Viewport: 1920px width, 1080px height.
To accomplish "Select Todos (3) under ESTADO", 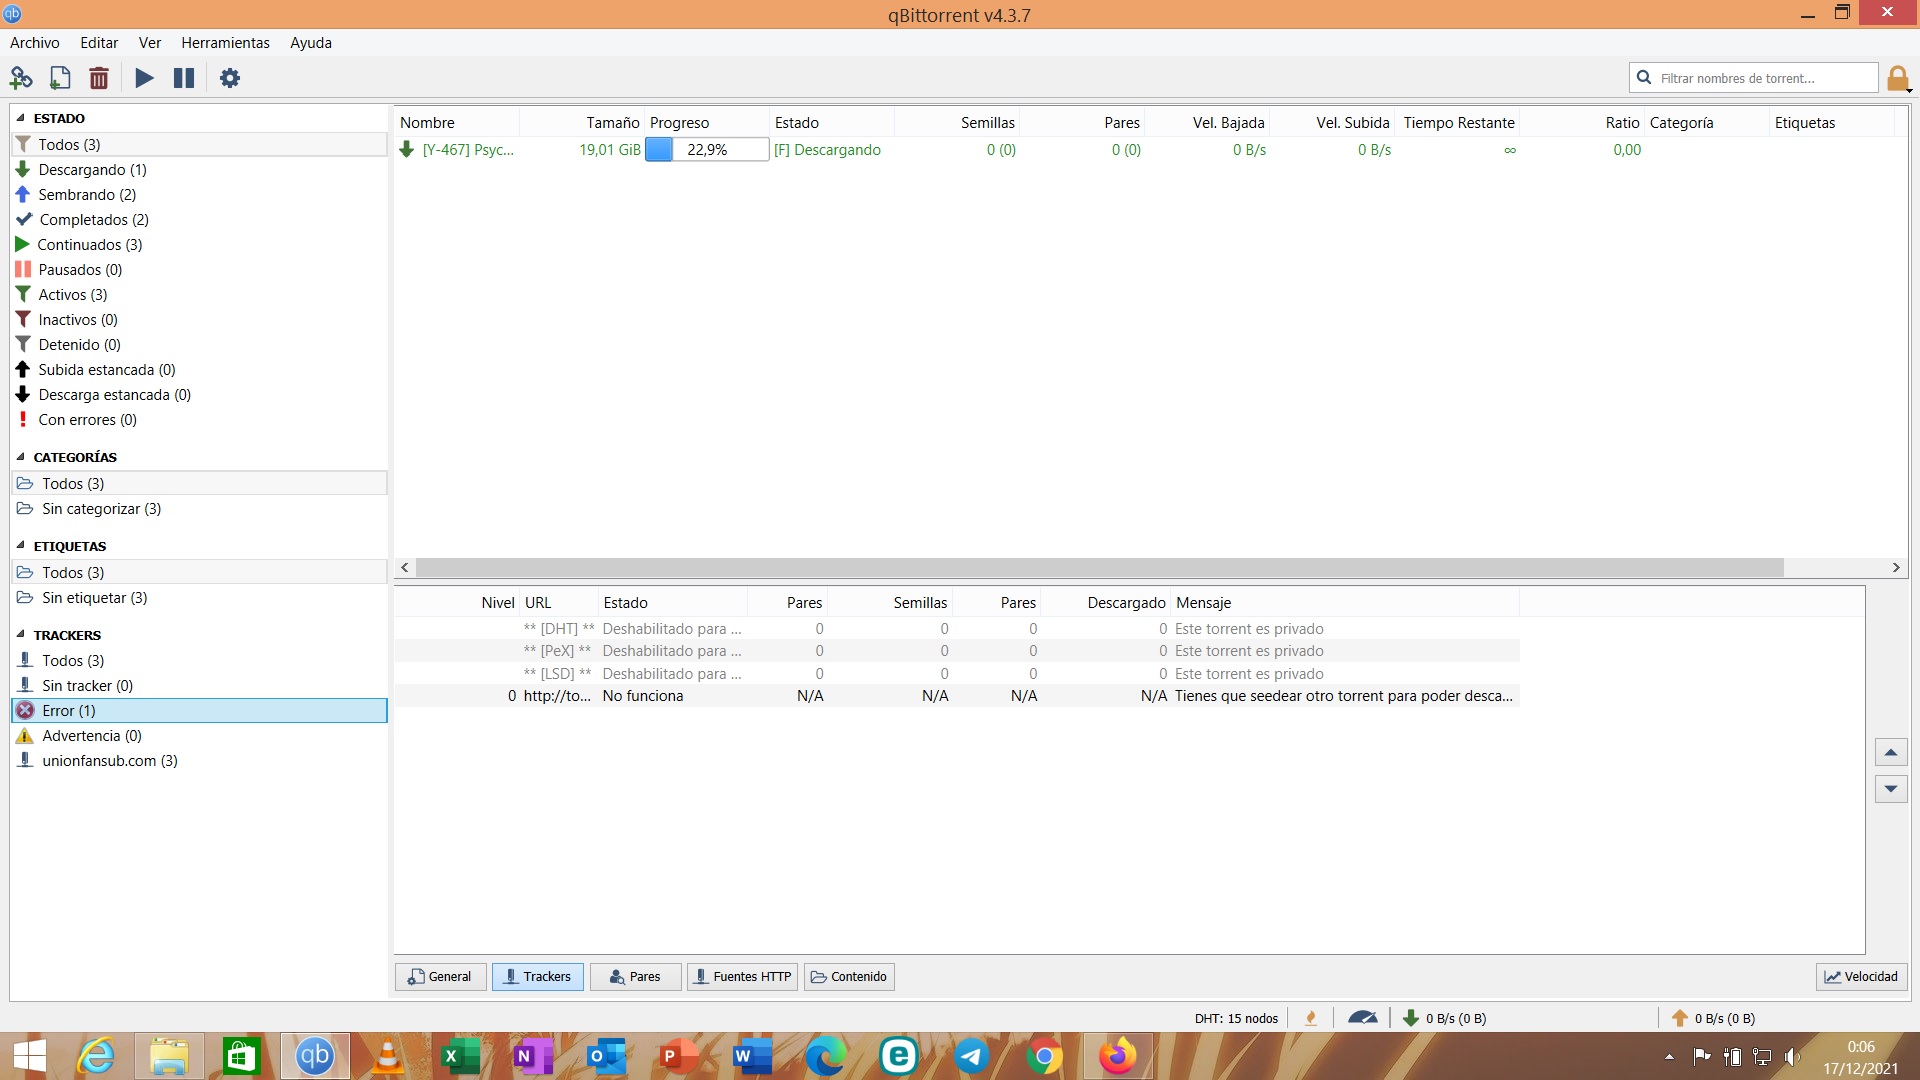I will coord(199,145).
